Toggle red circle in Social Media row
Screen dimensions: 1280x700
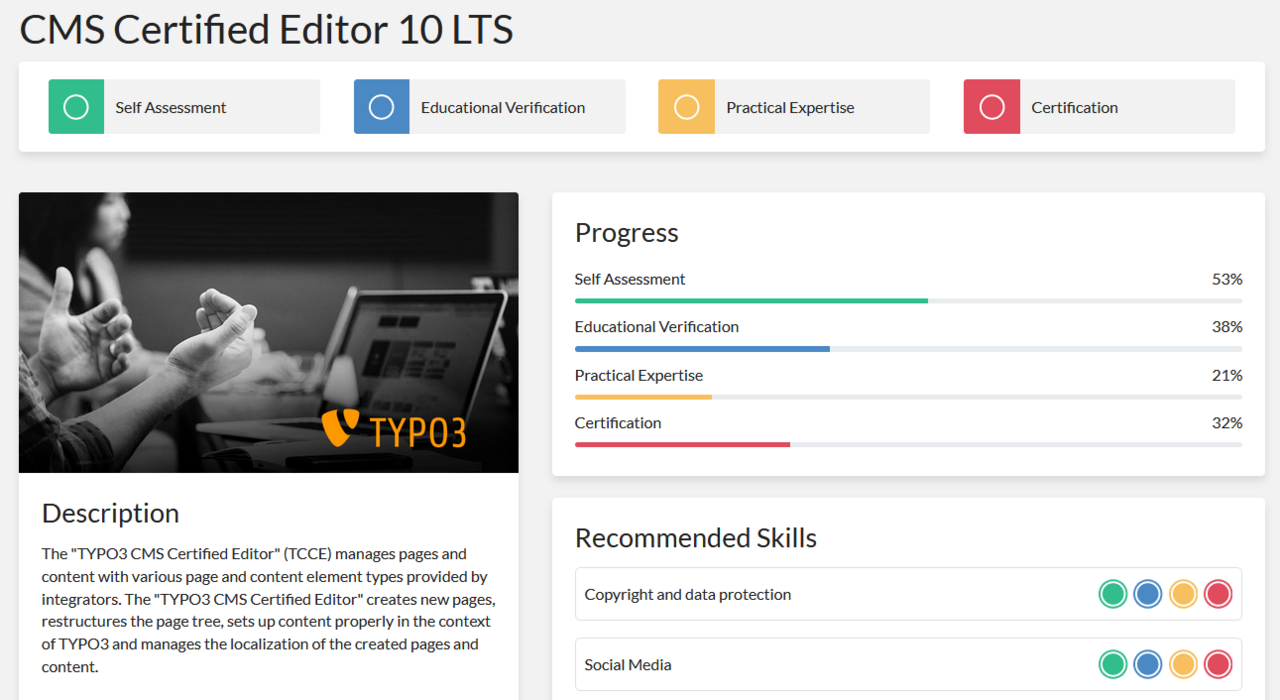pos(1218,664)
